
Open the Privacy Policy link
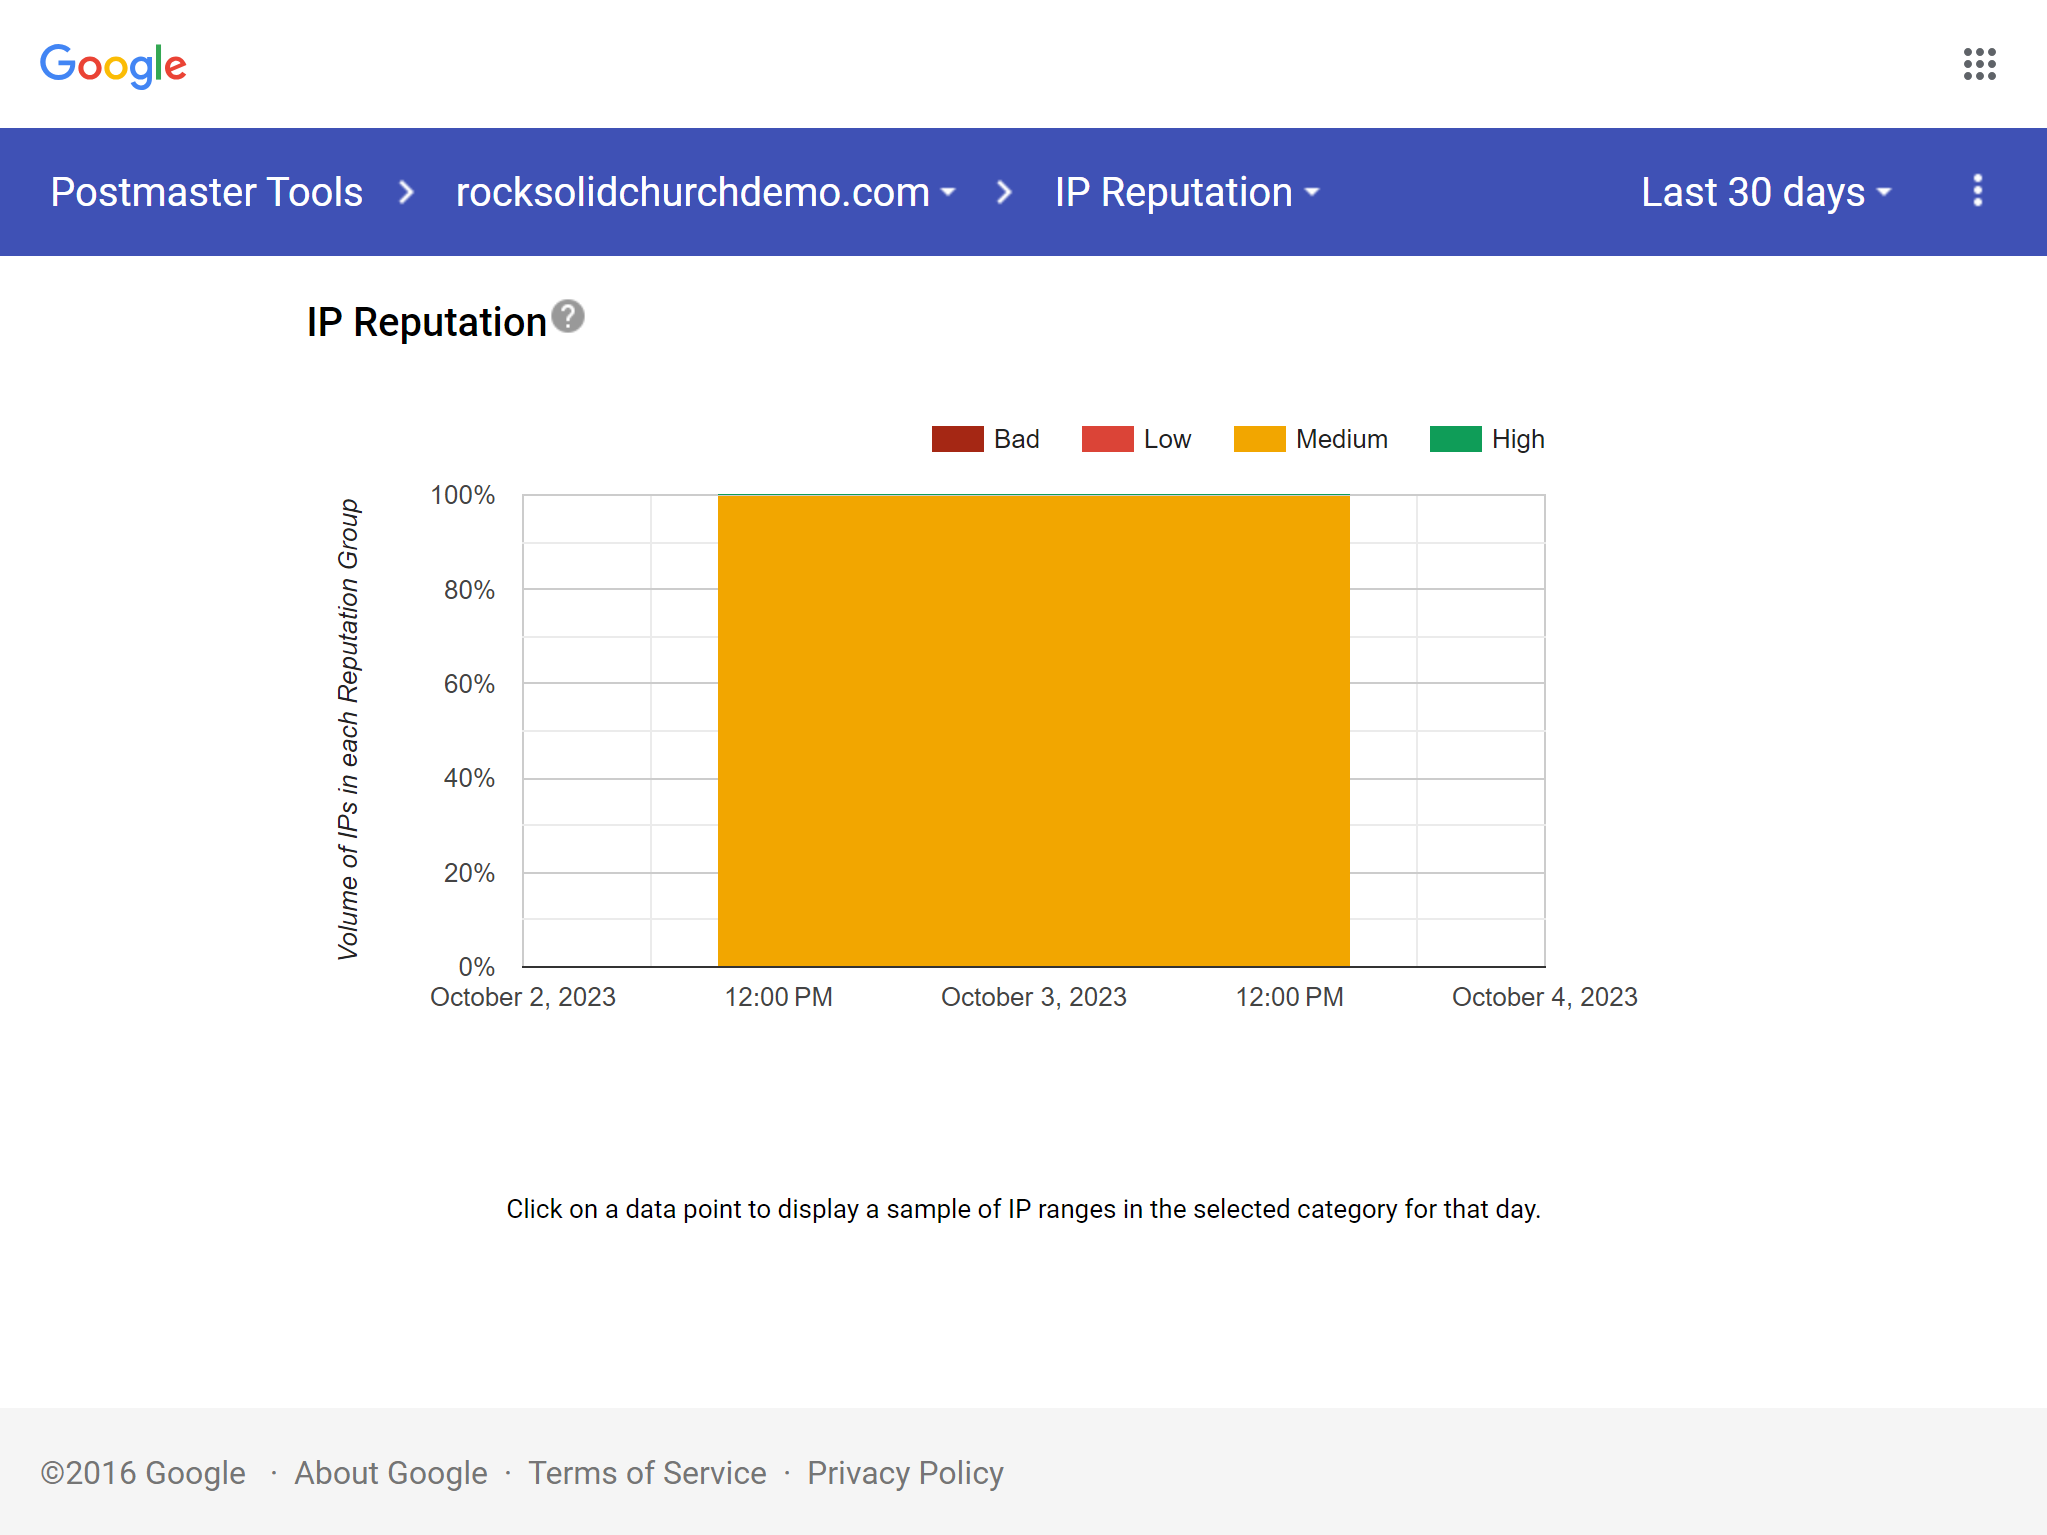(905, 1473)
